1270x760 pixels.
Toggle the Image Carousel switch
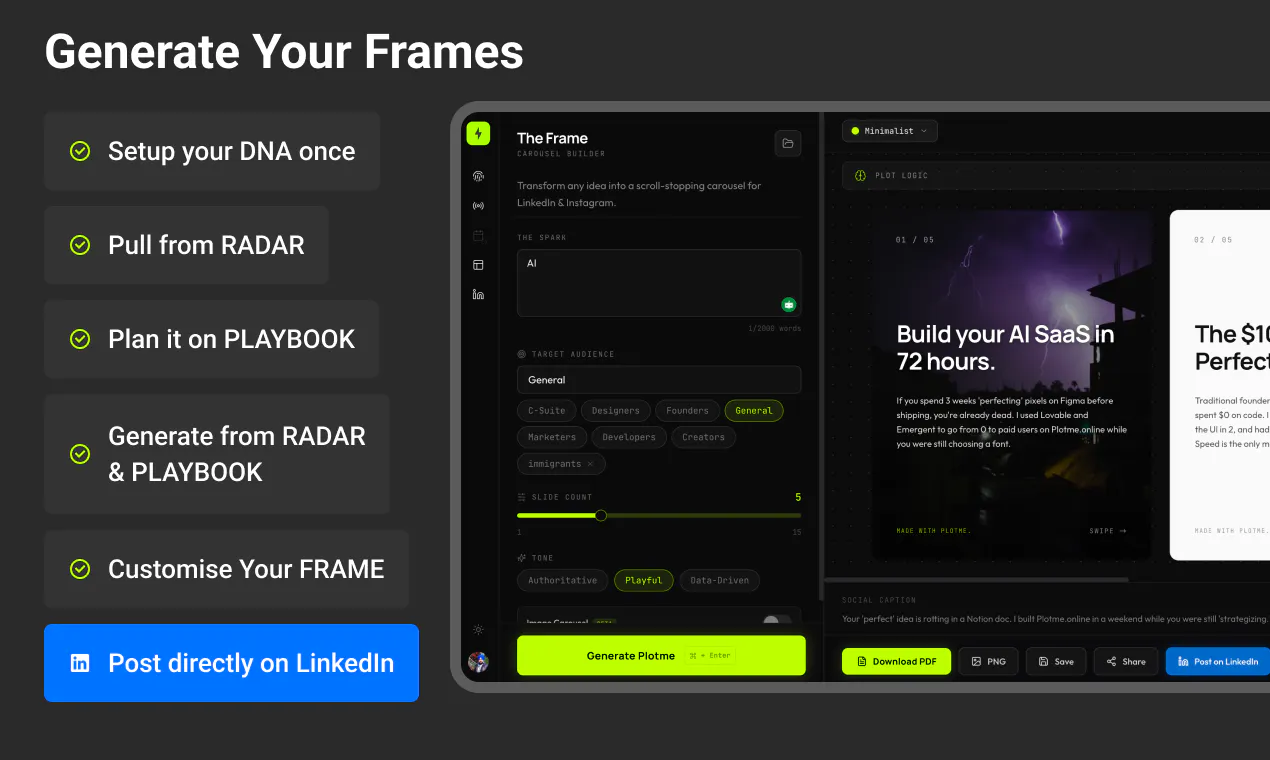777,621
